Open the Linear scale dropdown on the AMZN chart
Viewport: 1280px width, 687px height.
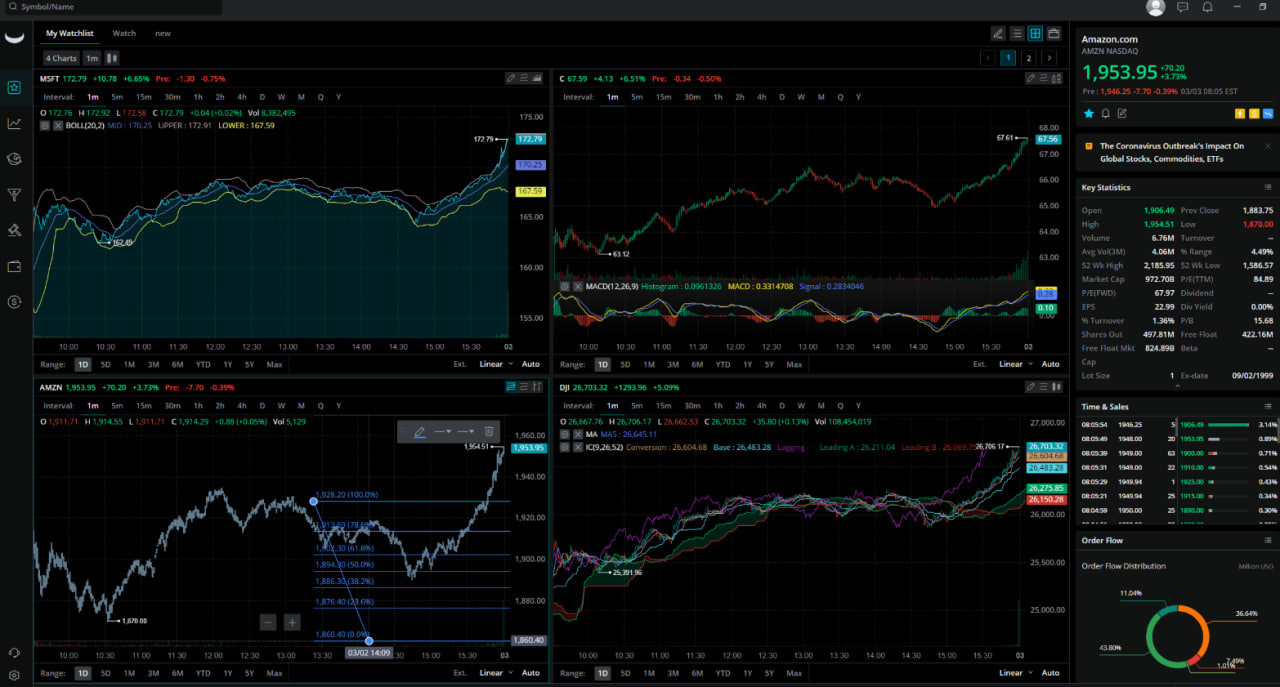[x=495, y=673]
